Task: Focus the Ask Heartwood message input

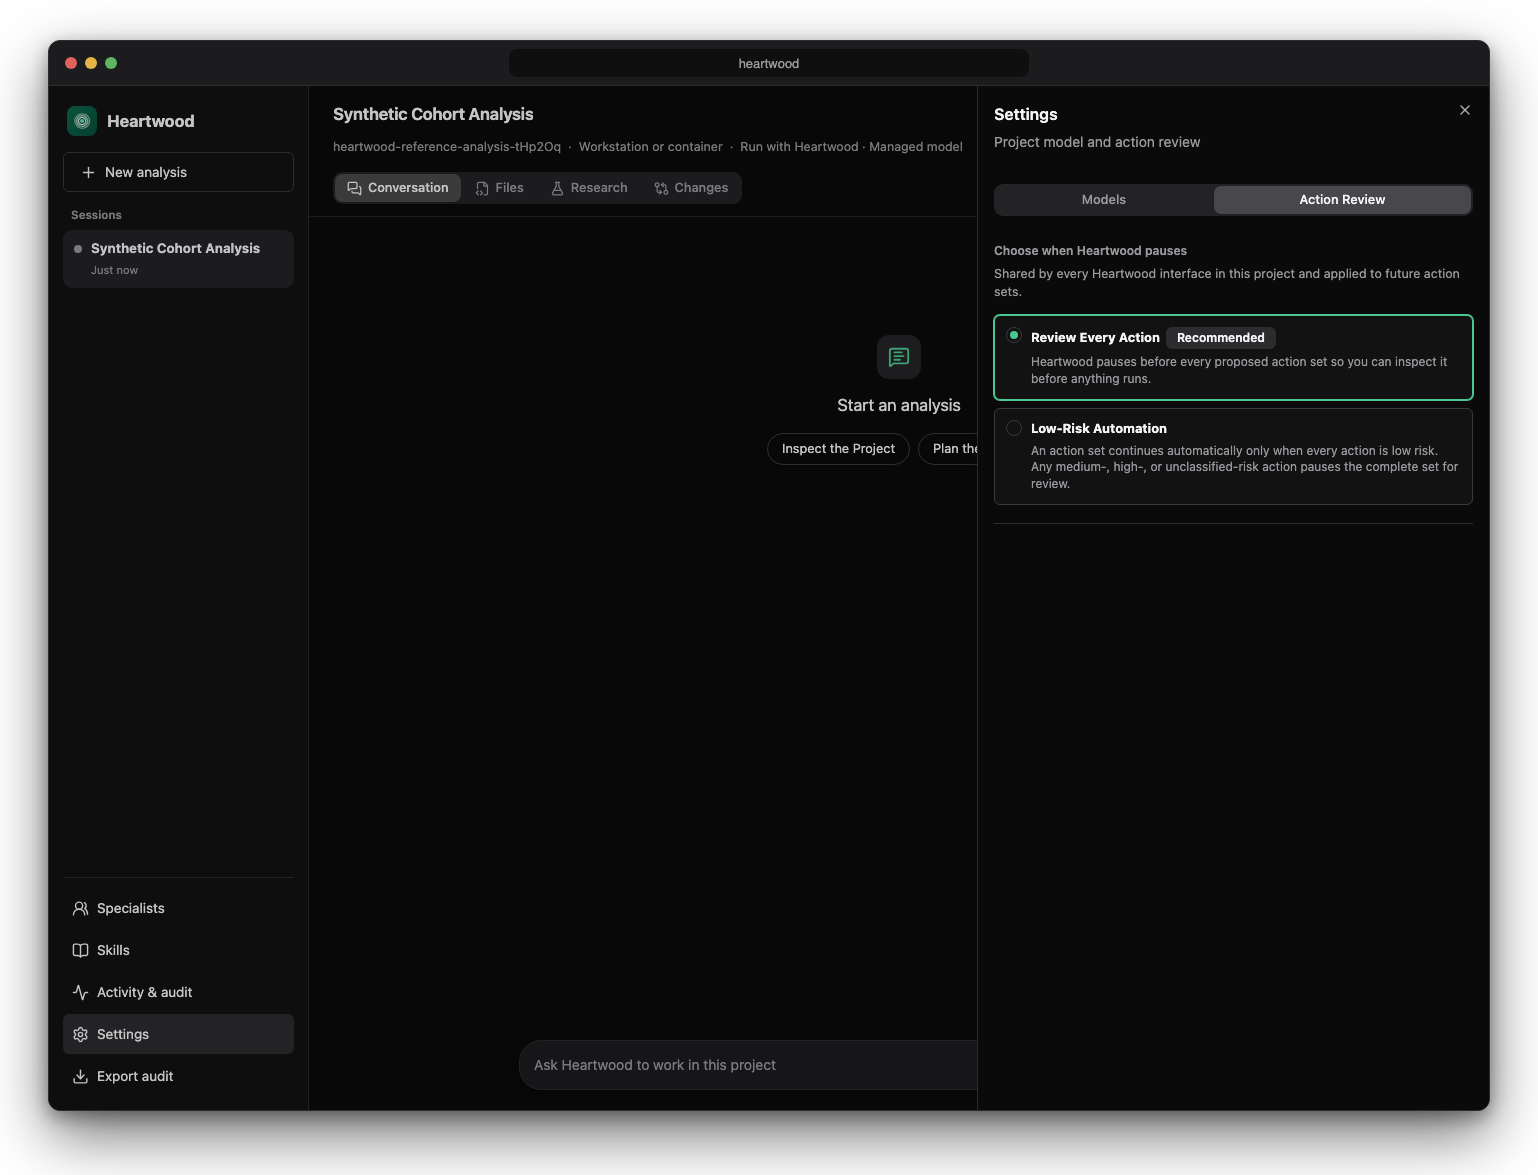Action: click(748, 1065)
